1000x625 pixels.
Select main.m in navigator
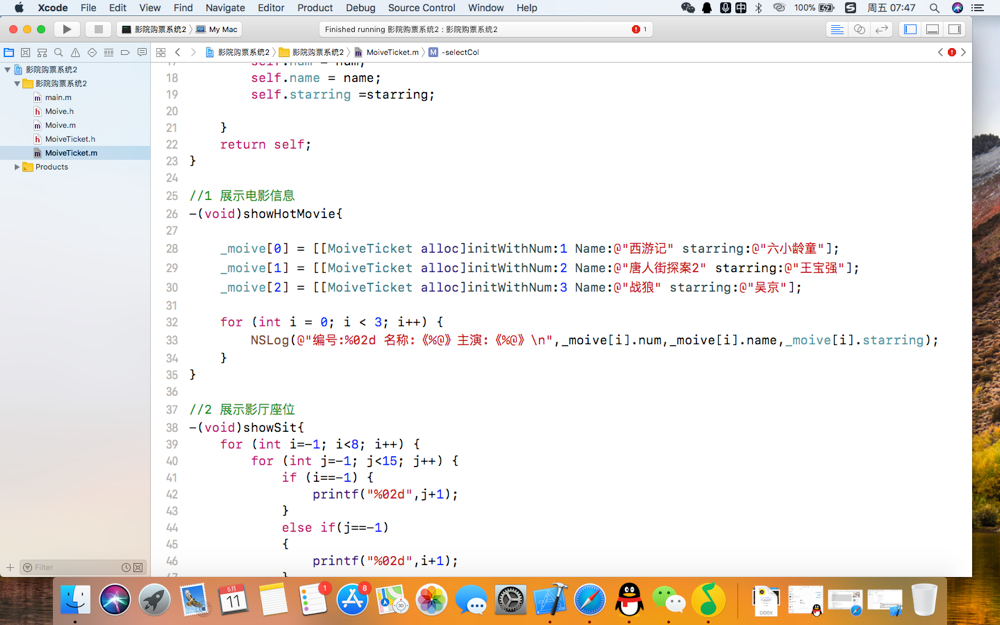[58, 98]
